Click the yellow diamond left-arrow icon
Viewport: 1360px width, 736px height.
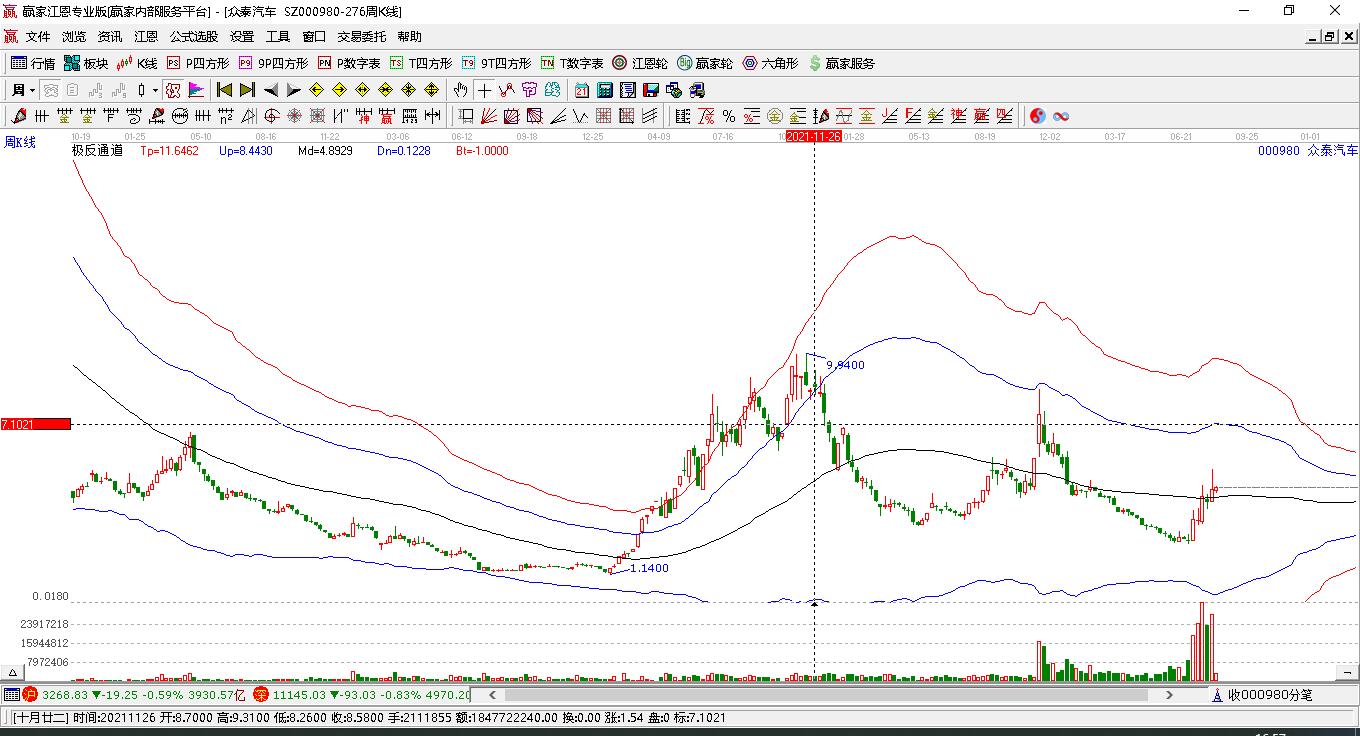coord(317,90)
